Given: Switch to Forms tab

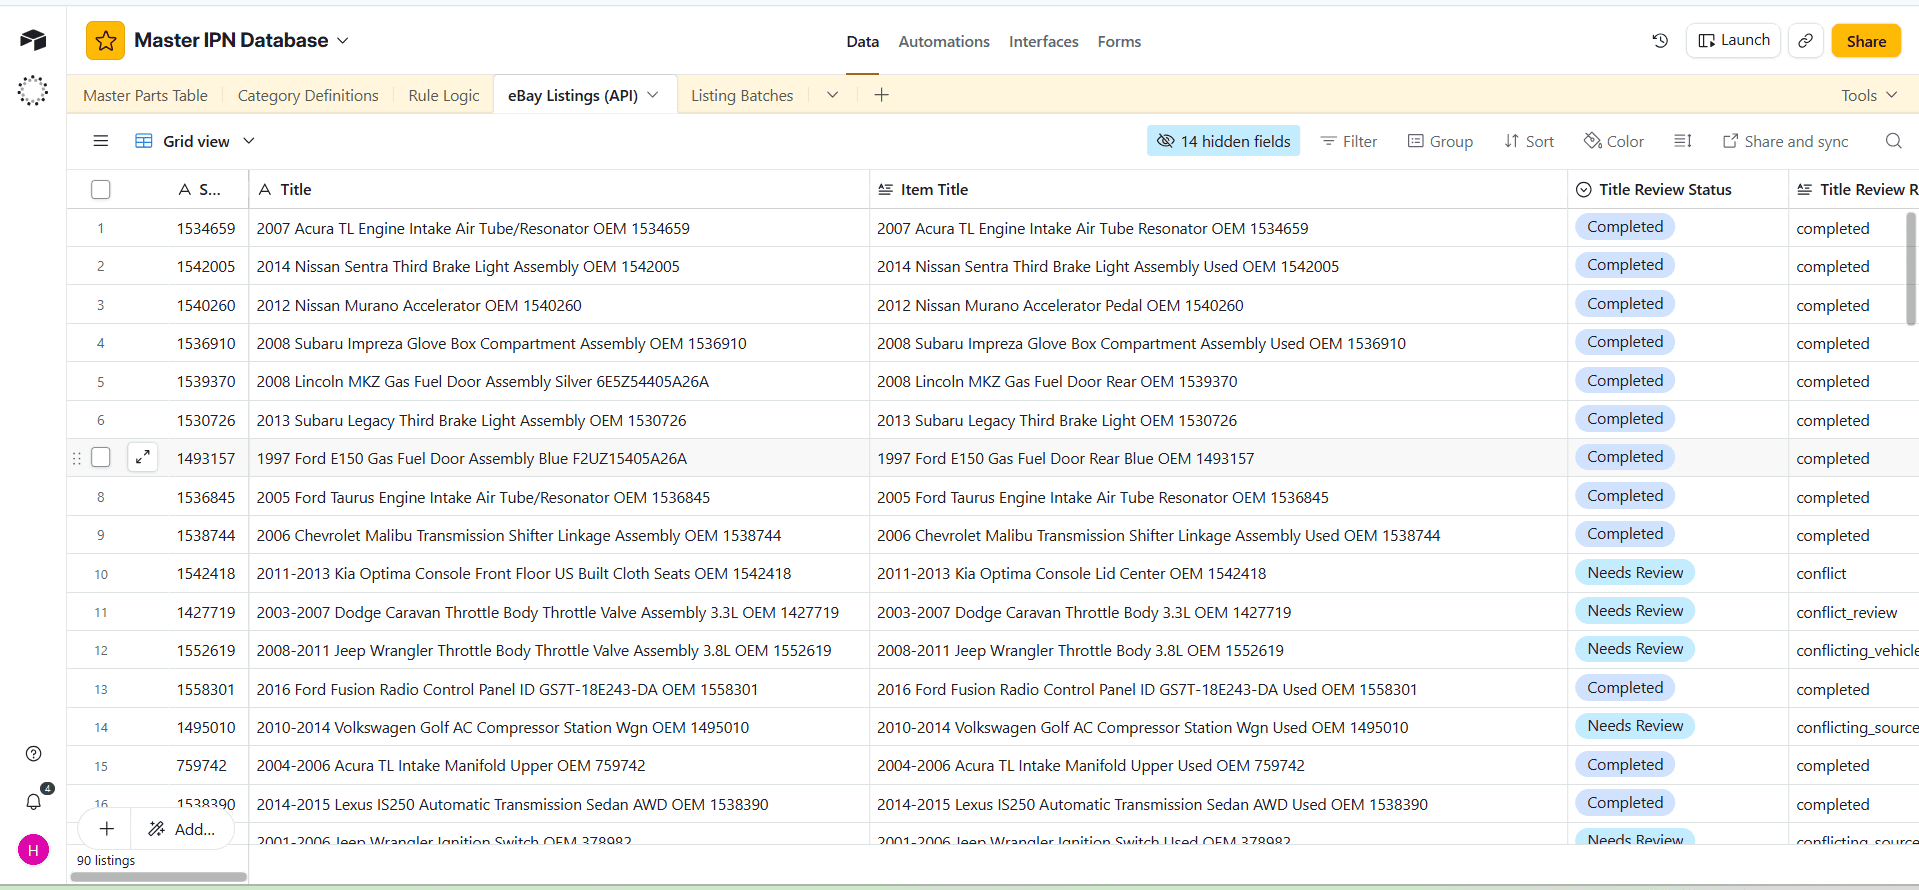Looking at the screenshot, I should (1119, 41).
